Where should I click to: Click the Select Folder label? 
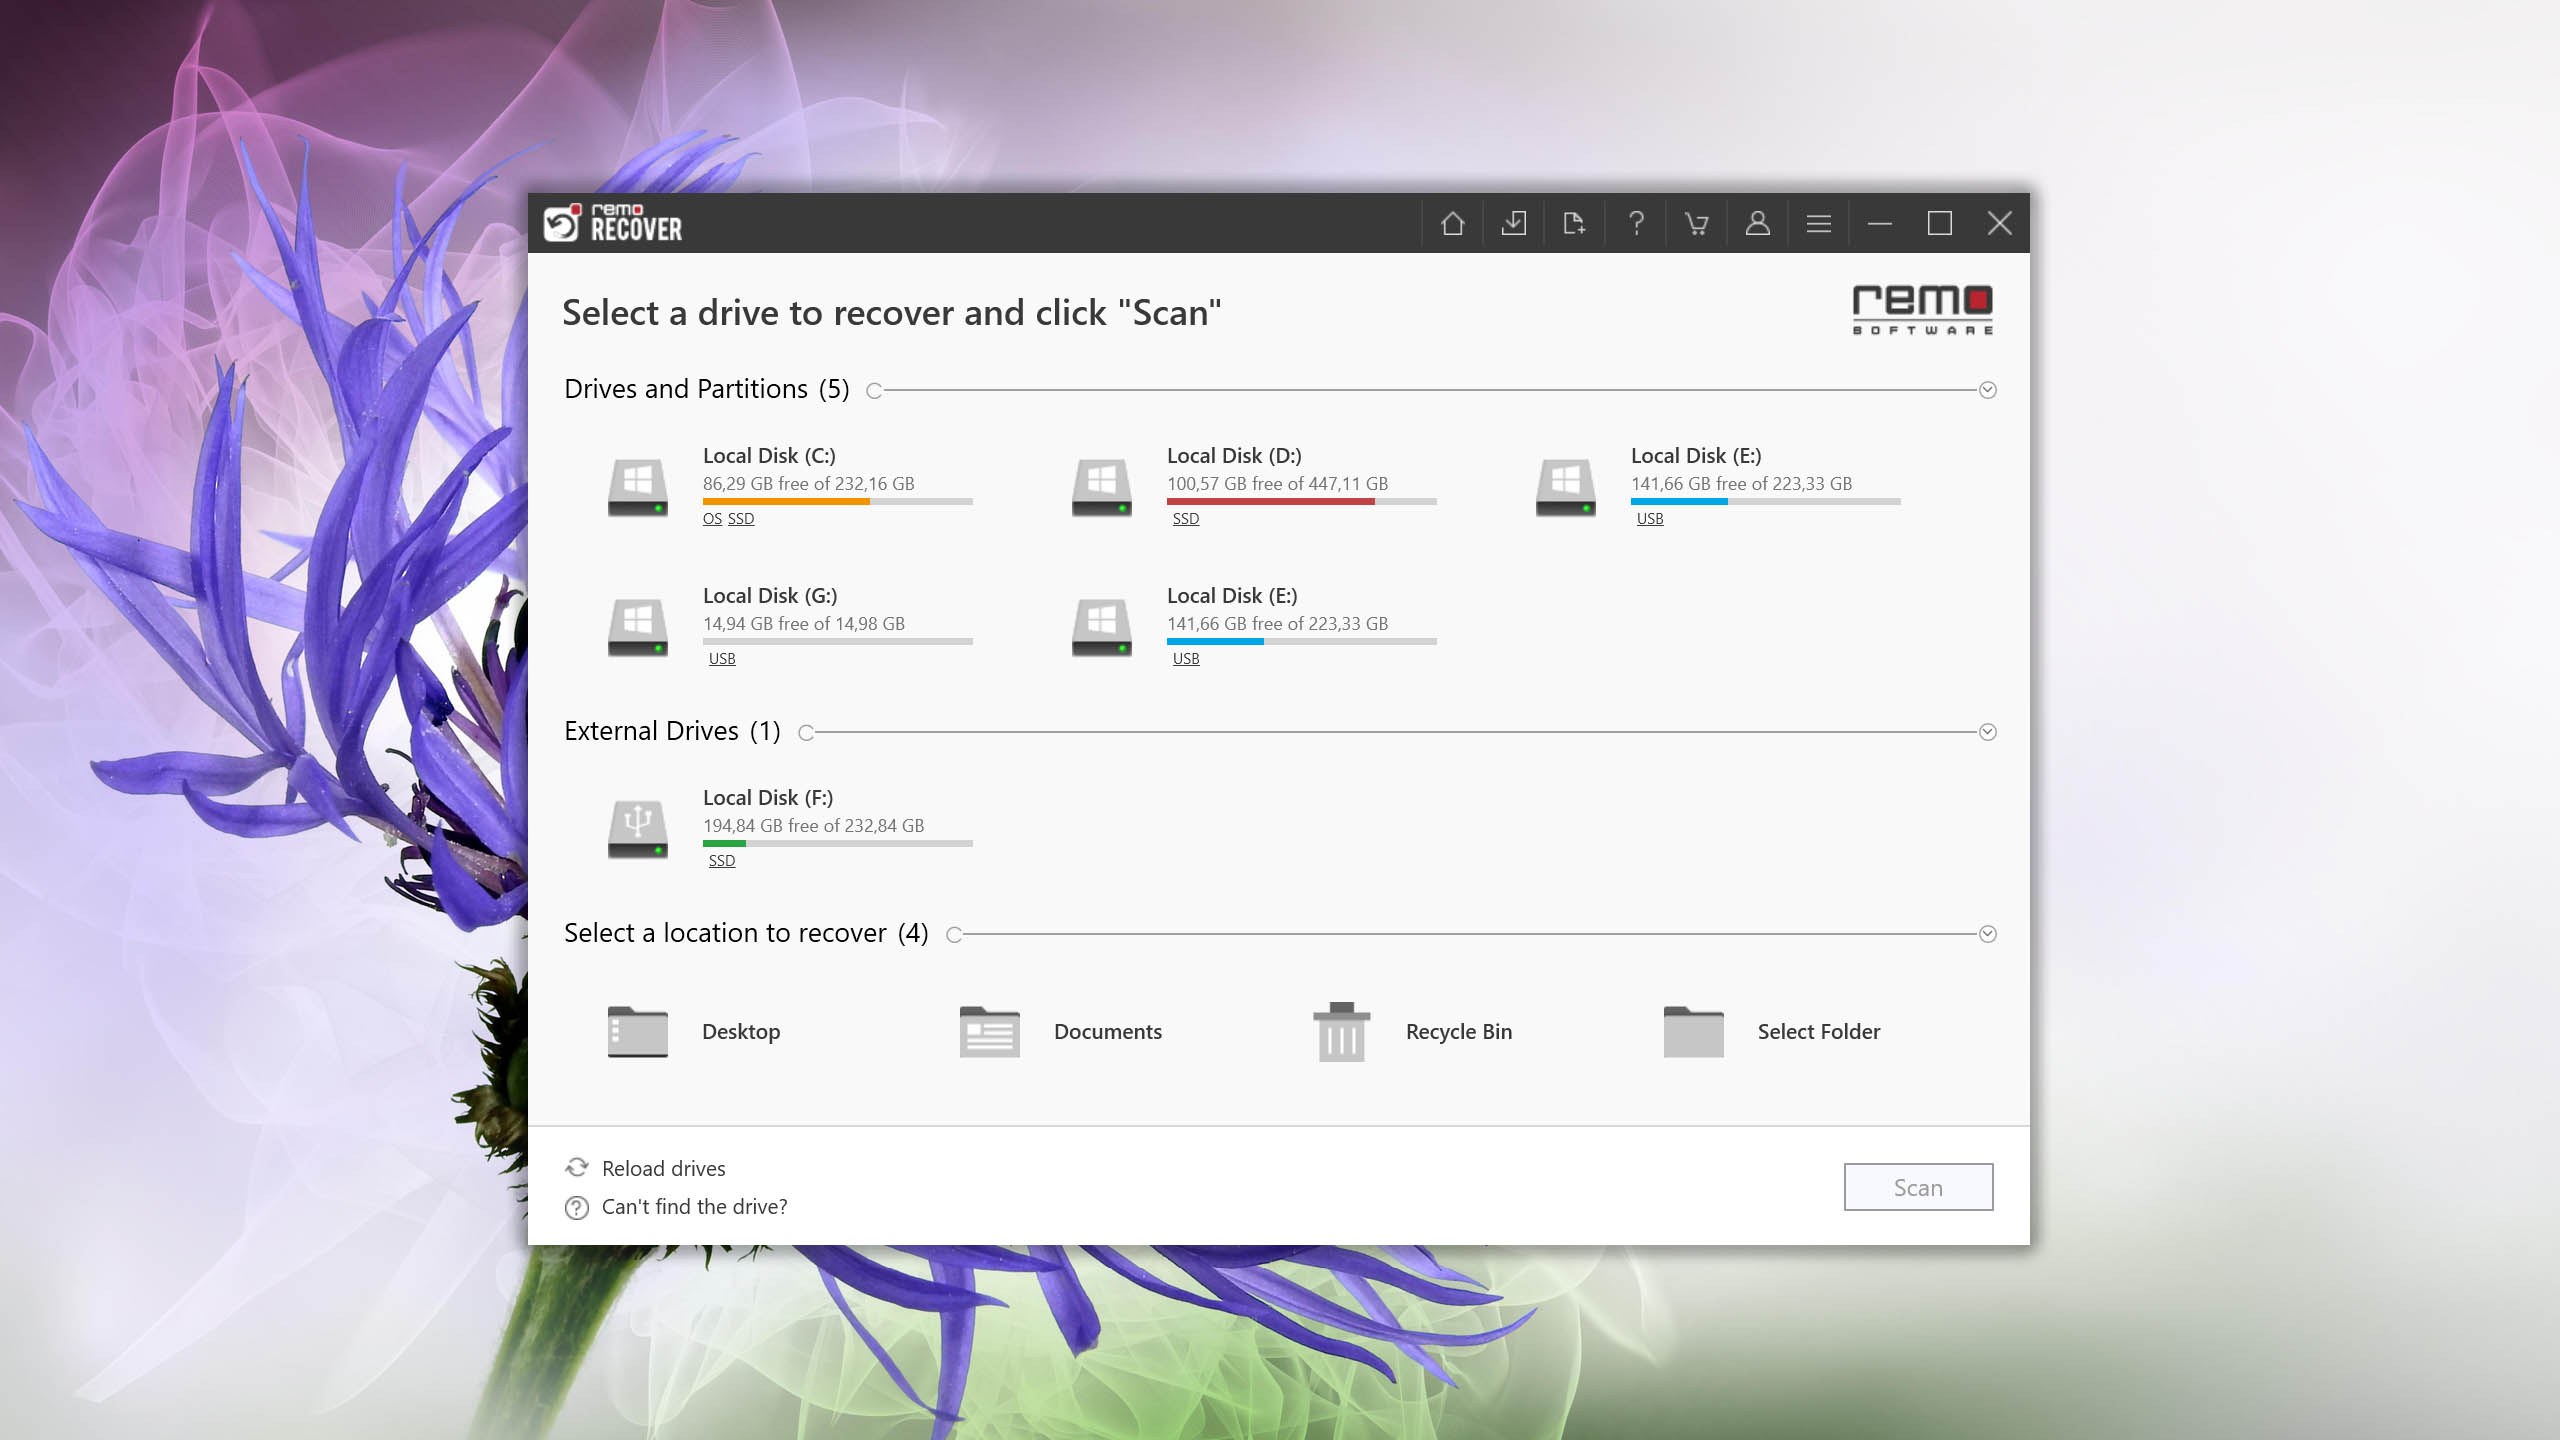coord(1819,1031)
